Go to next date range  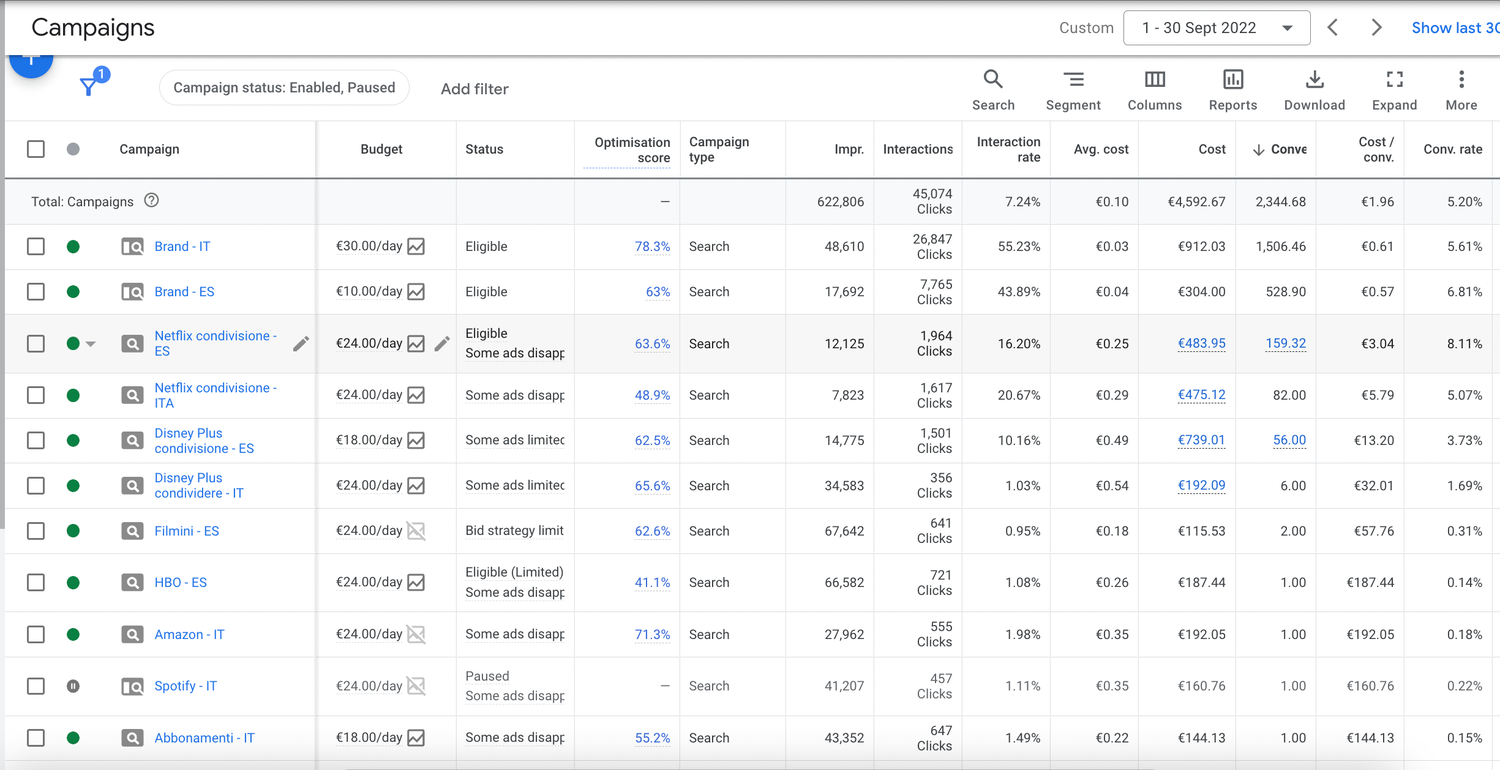pos(1376,28)
